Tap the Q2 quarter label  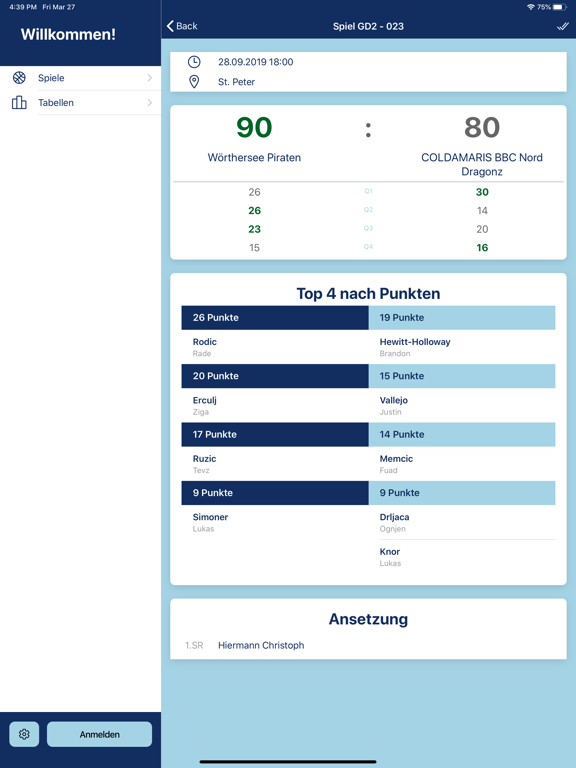point(368,210)
